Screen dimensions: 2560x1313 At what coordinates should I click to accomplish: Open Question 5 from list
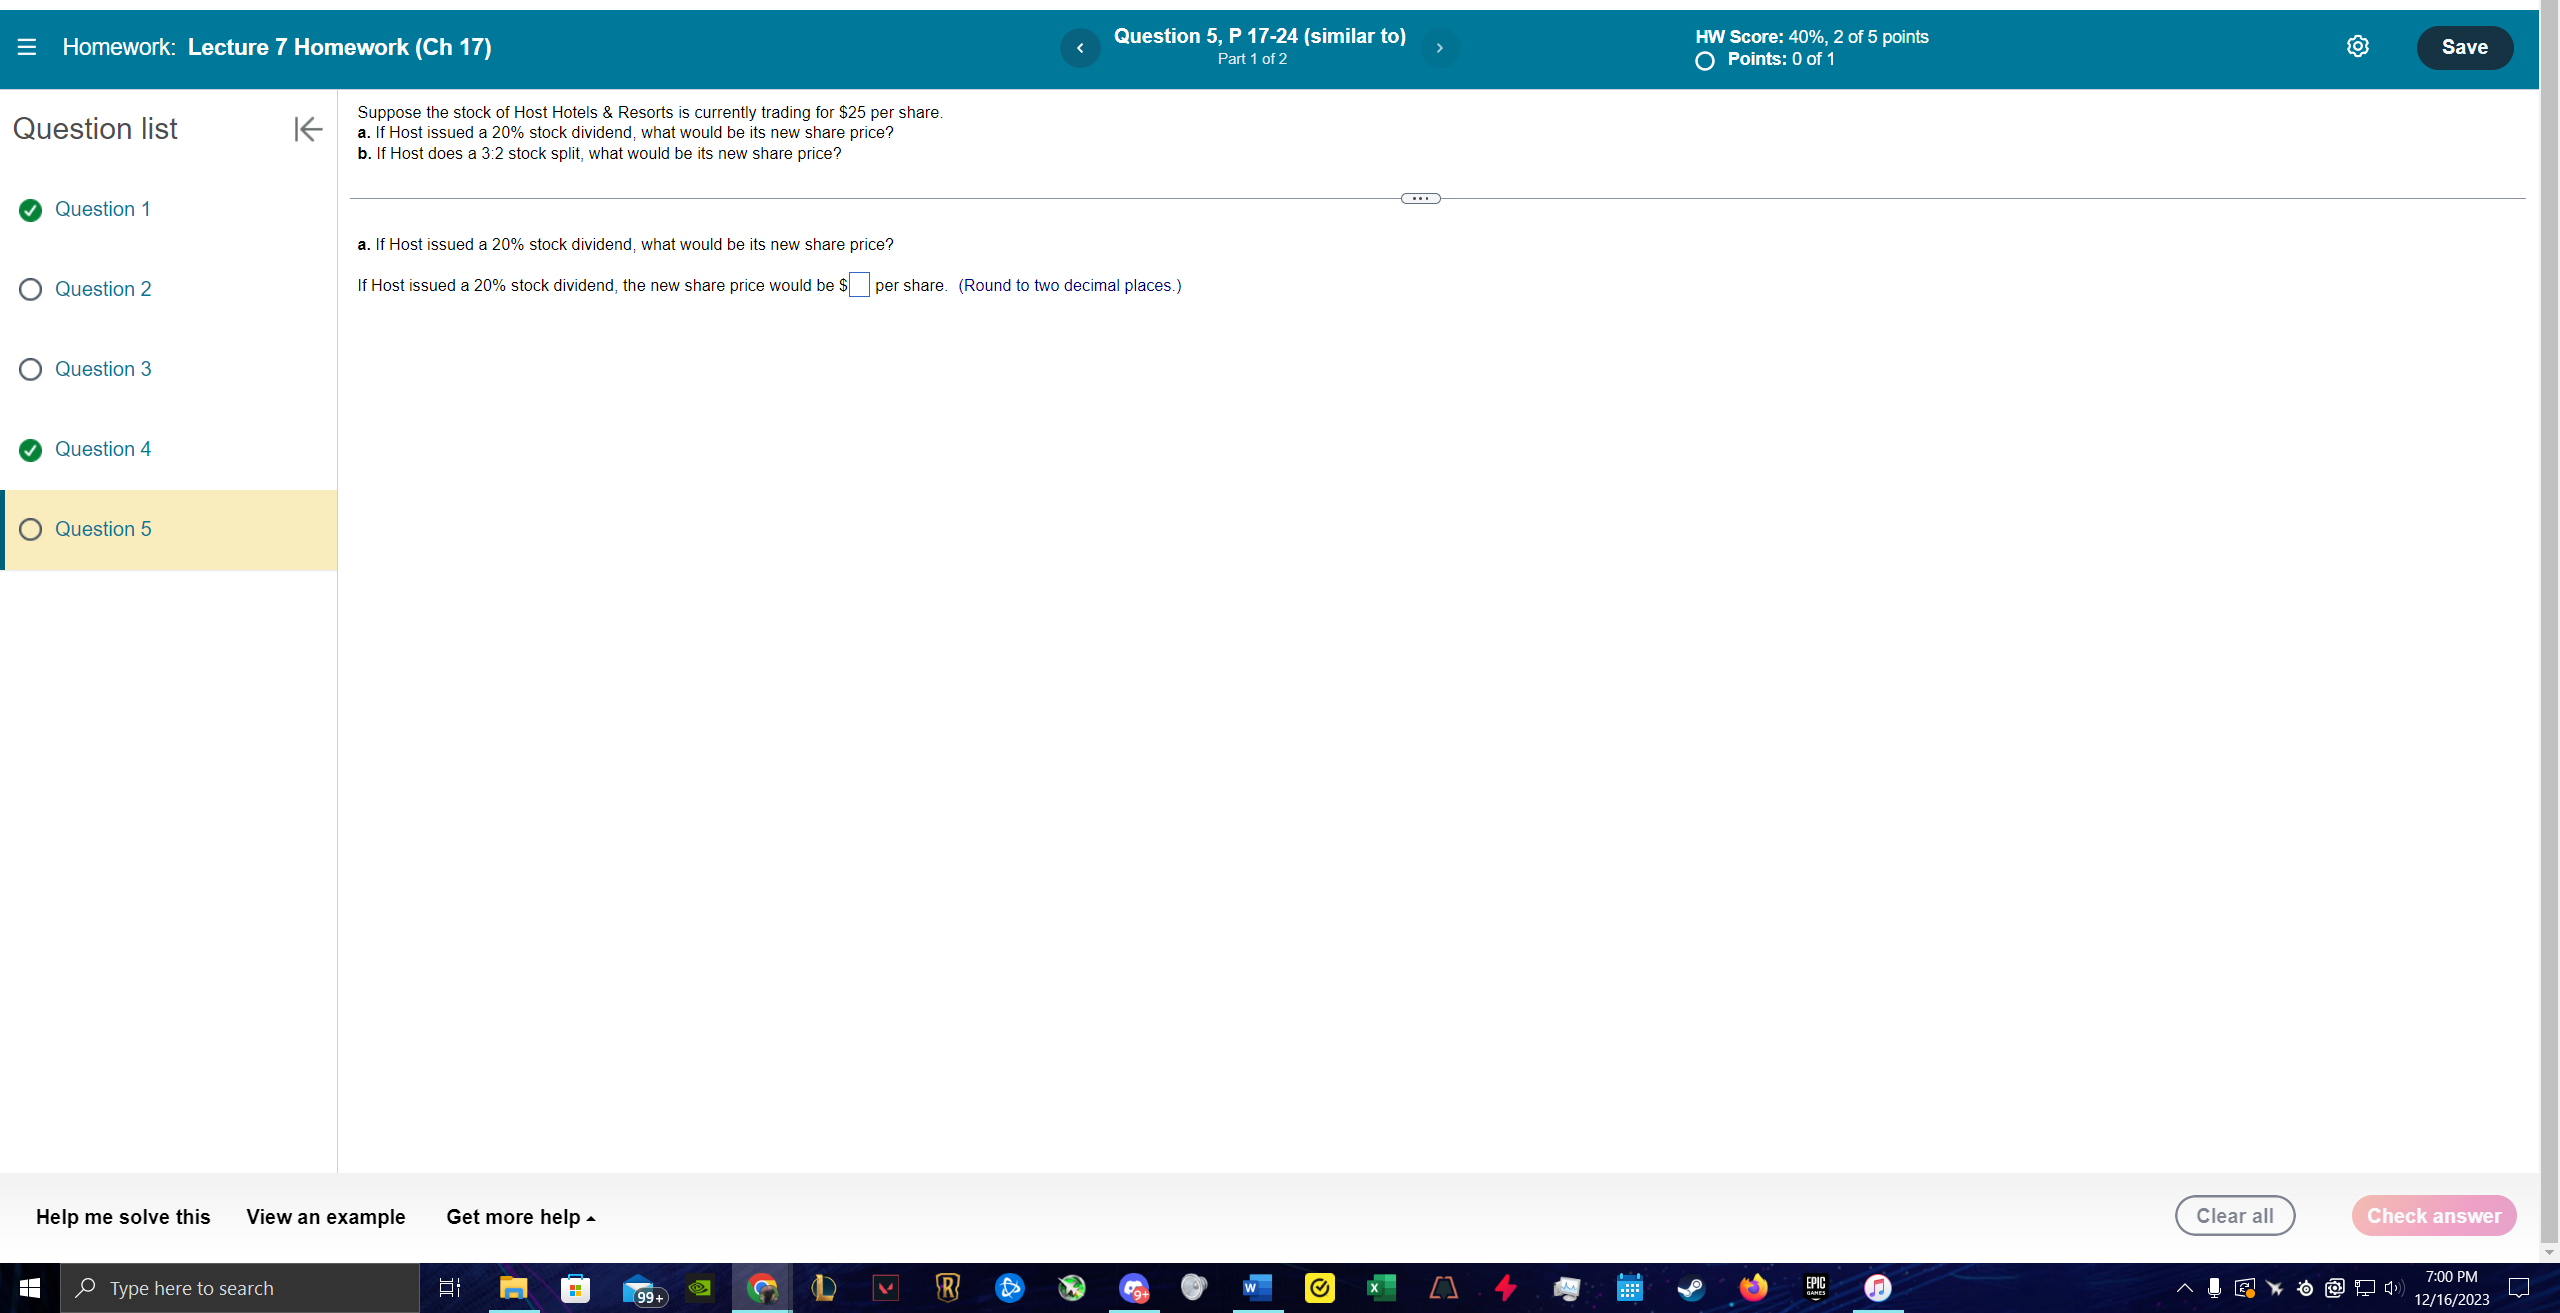pyautogui.click(x=103, y=529)
